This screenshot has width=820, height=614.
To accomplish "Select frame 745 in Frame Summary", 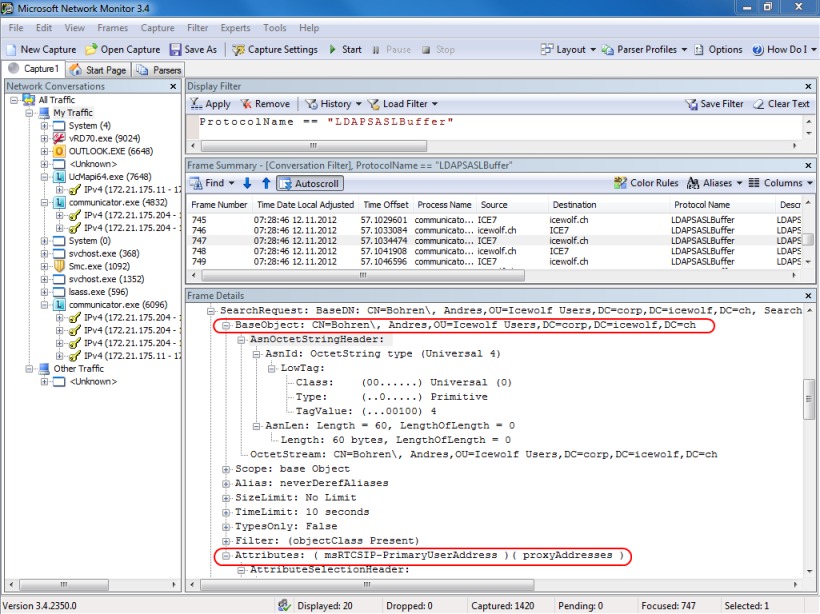I will (494, 220).
